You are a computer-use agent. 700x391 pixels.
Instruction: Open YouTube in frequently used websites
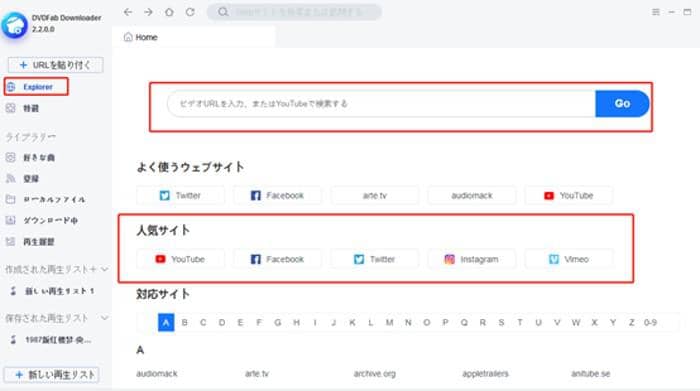click(x=569, y=196)
